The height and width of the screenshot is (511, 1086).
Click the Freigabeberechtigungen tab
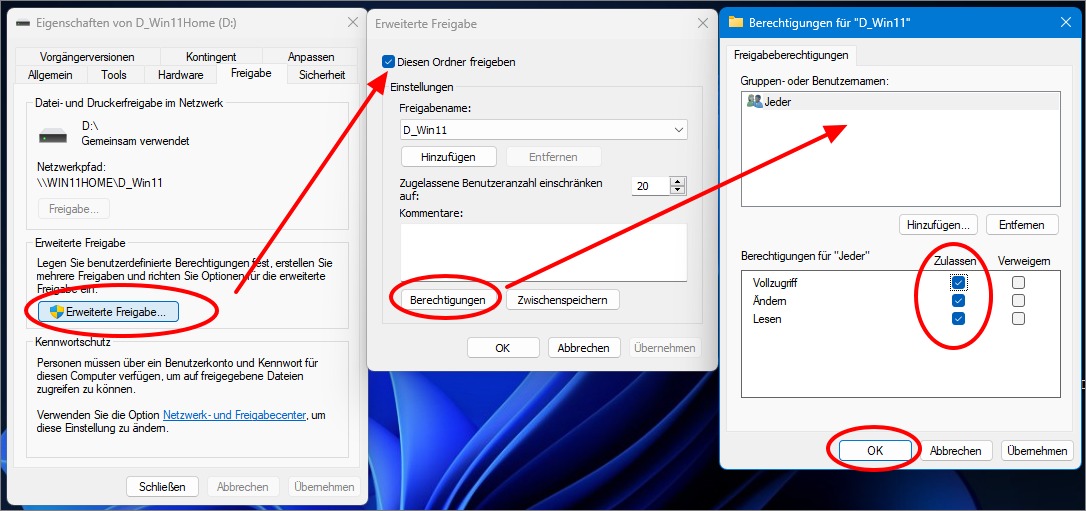(x=791, y=54)
